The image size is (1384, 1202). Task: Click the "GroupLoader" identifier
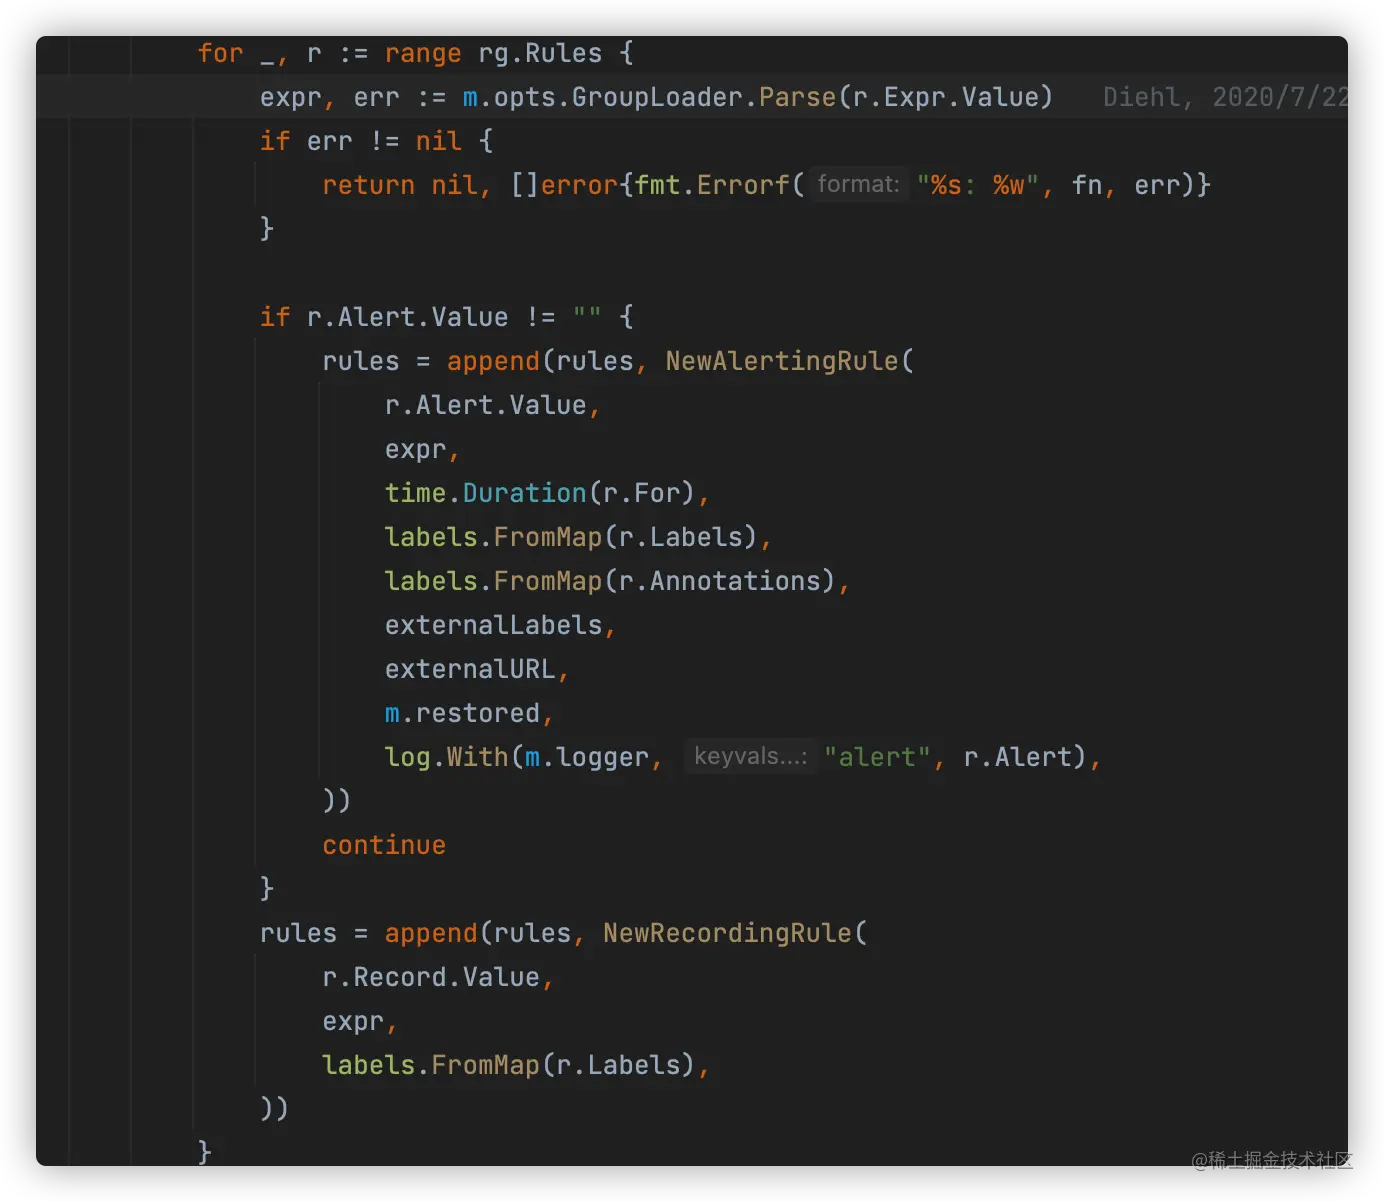(657, 98)
